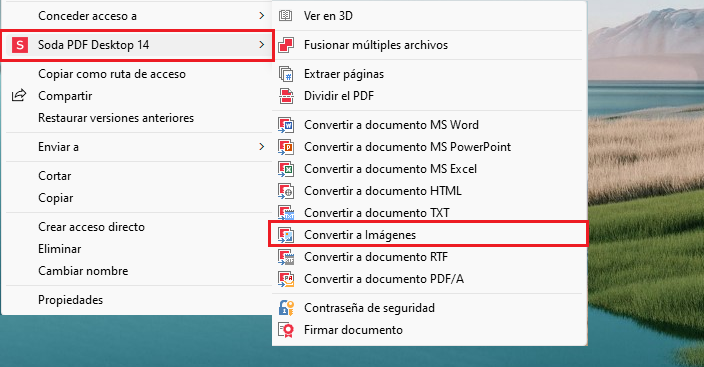This screenshot has width=704, height=367.
Task: Expand the Enviar a submenu arrow
Action: point(262,147)
